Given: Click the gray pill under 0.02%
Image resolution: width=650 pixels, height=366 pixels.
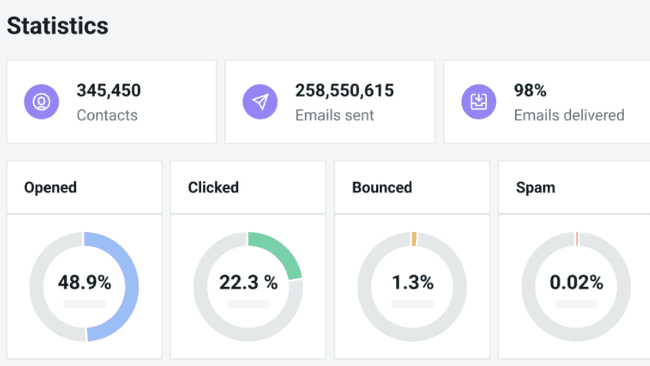Looking at the screenshot, I should [576, 304].
